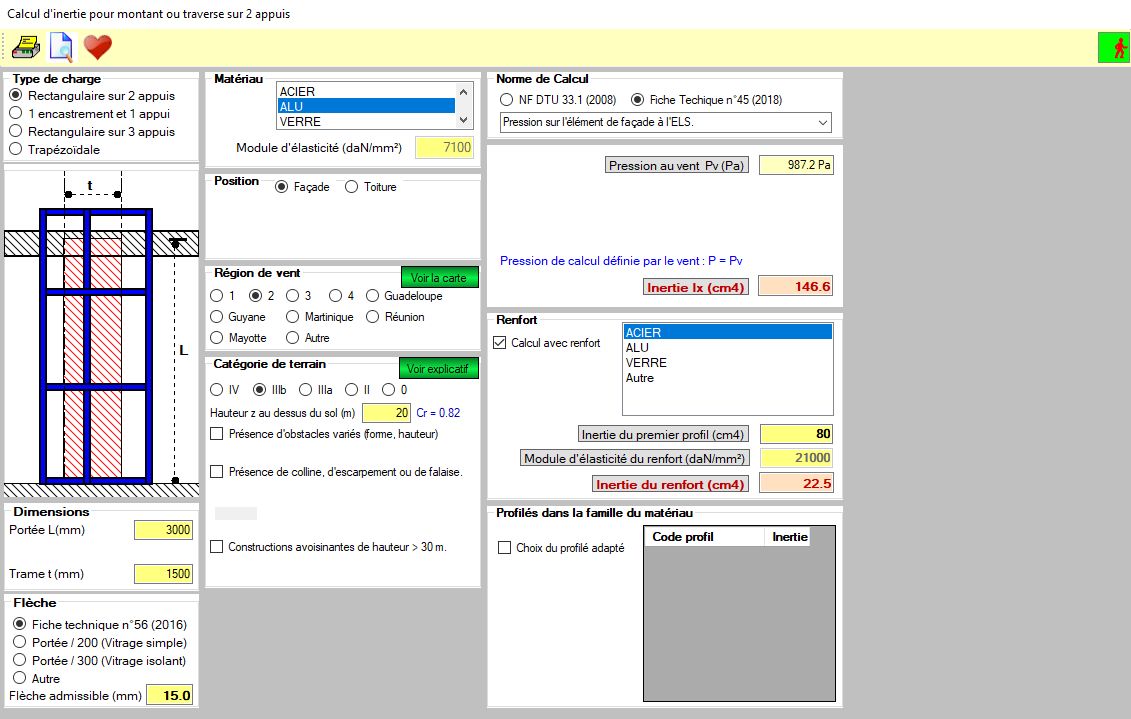Select 'Portée / 300 (Vitrage isolant)' deflection option
The height and width of the screenshot is (719, 1131).
point(19,661)
